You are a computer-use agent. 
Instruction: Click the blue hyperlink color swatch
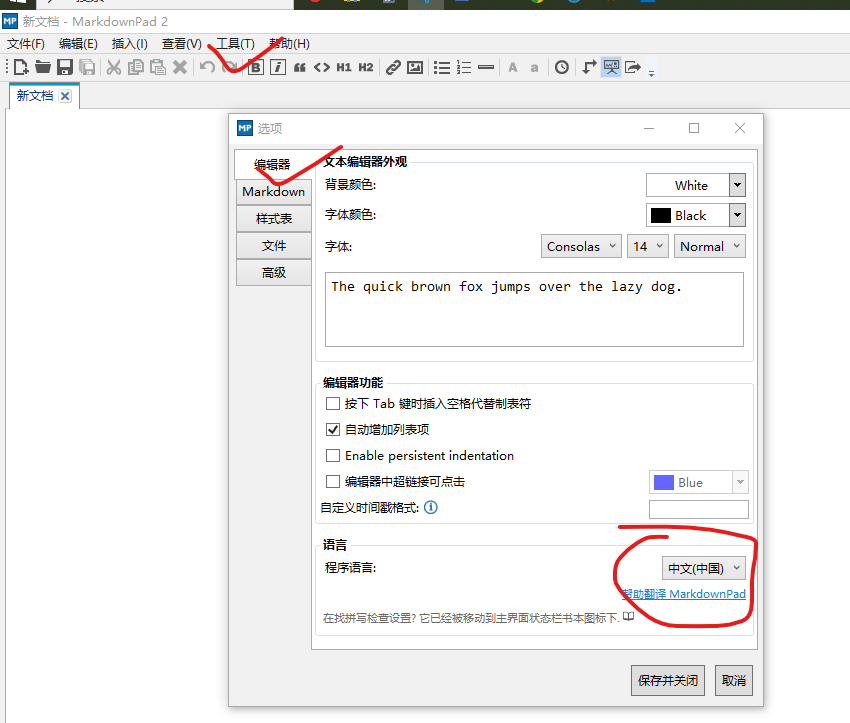664,482
